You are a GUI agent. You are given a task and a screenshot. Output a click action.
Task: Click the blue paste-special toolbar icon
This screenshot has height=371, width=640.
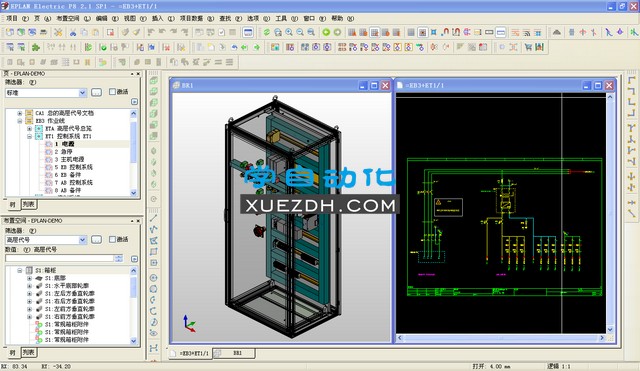click(x=151, y=47)
